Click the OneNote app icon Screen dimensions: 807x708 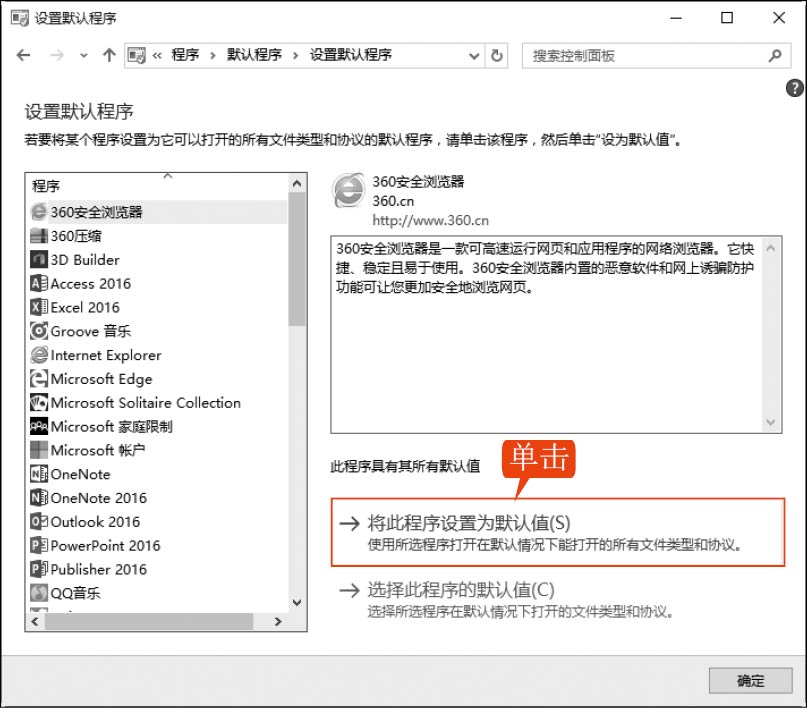coord(39,474)
